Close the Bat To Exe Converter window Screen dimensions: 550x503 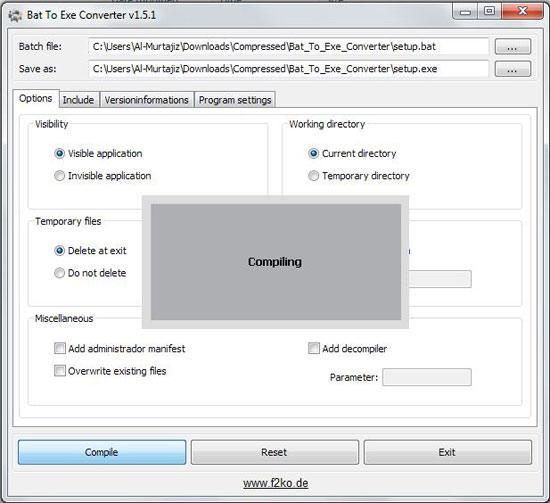pyautogui.click(x=522, y=11)
